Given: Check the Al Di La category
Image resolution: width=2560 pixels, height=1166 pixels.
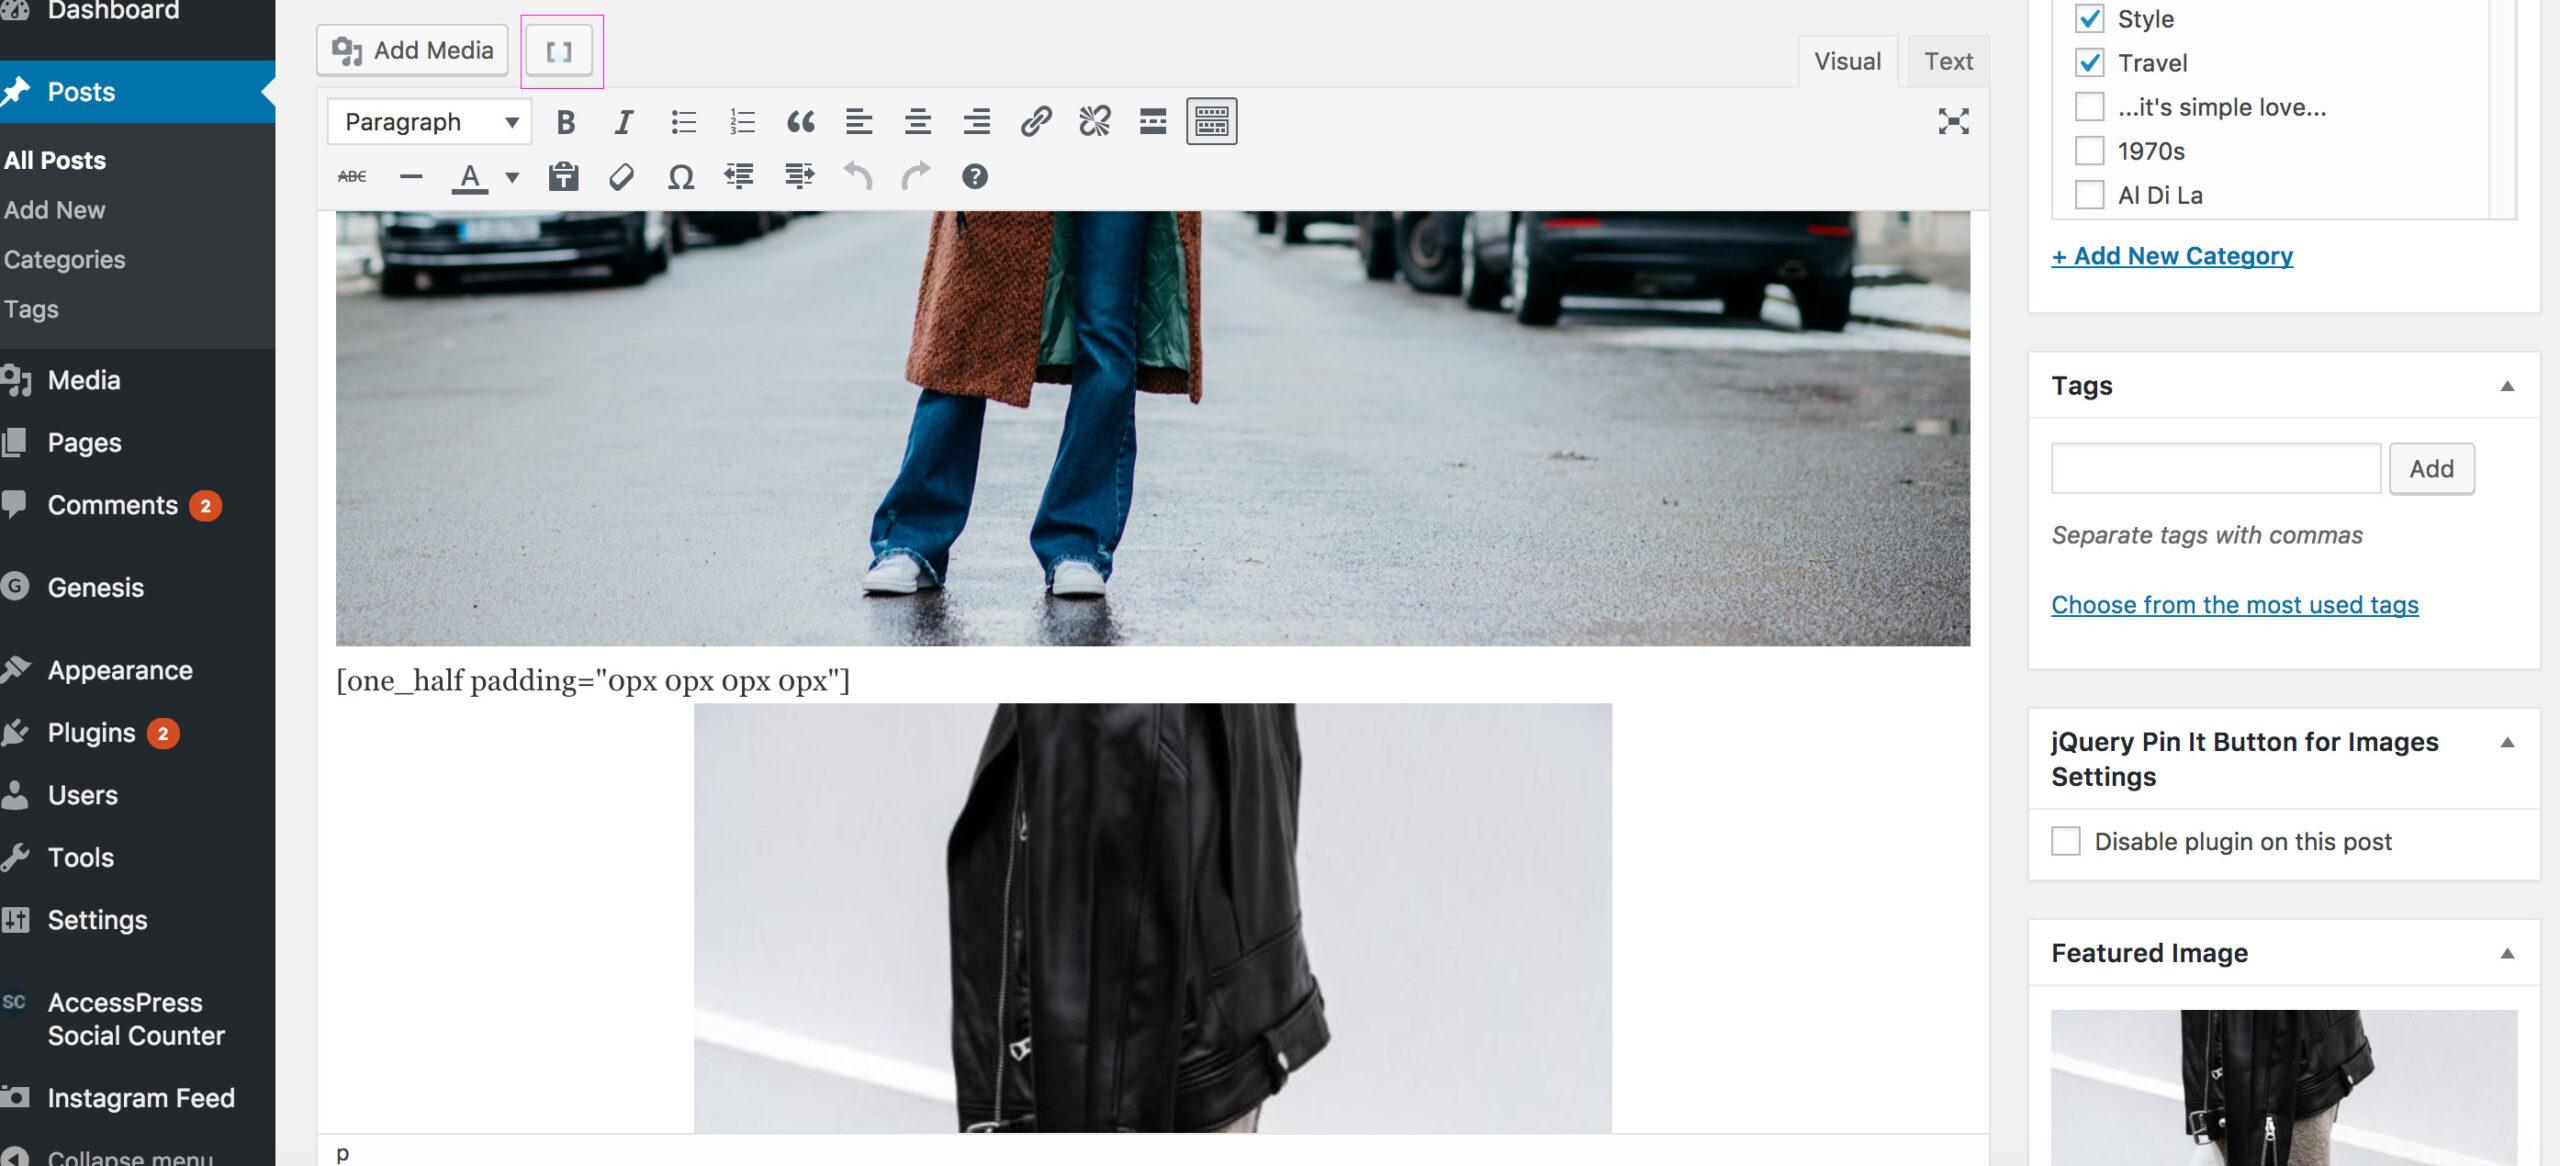Looking at the screenshot, I should [x=2089, y=195].
